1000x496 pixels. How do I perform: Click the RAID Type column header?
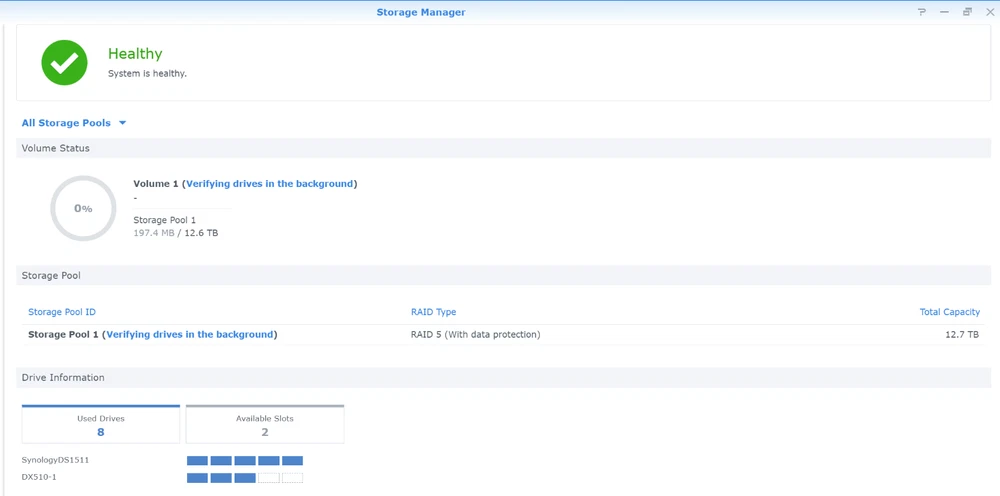[x=433, y=312]
